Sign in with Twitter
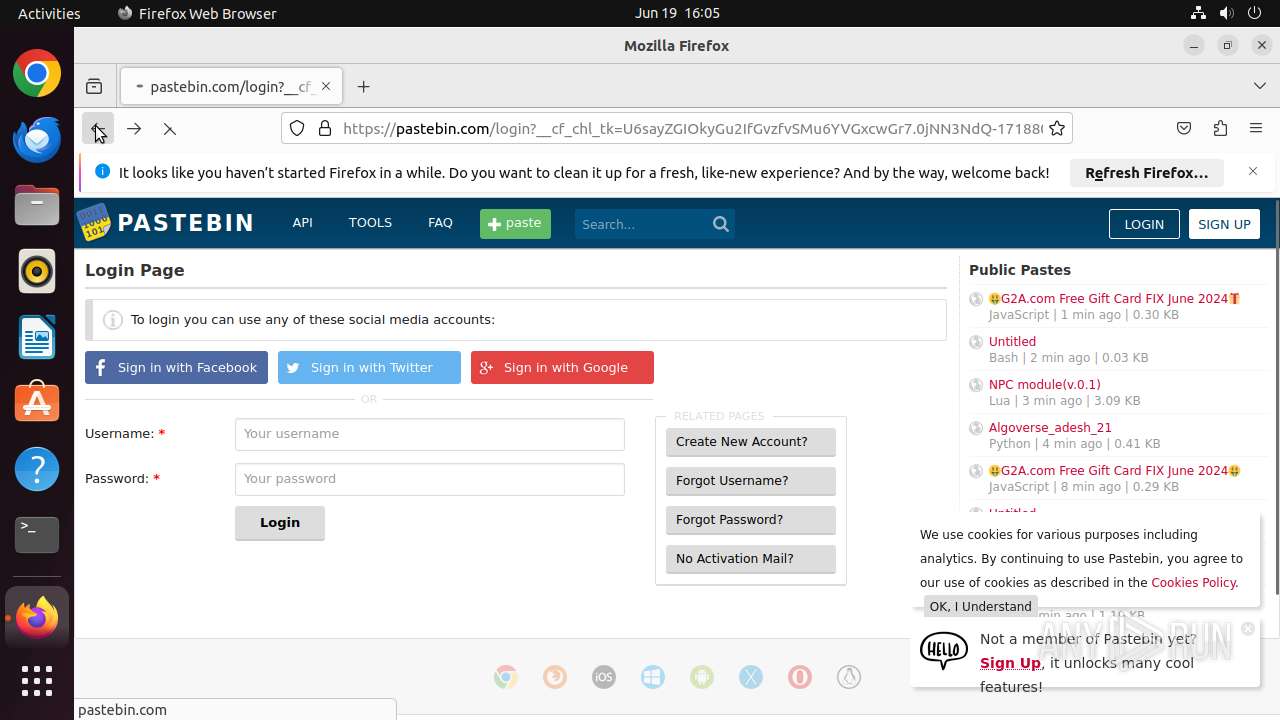 pos(369,367)
